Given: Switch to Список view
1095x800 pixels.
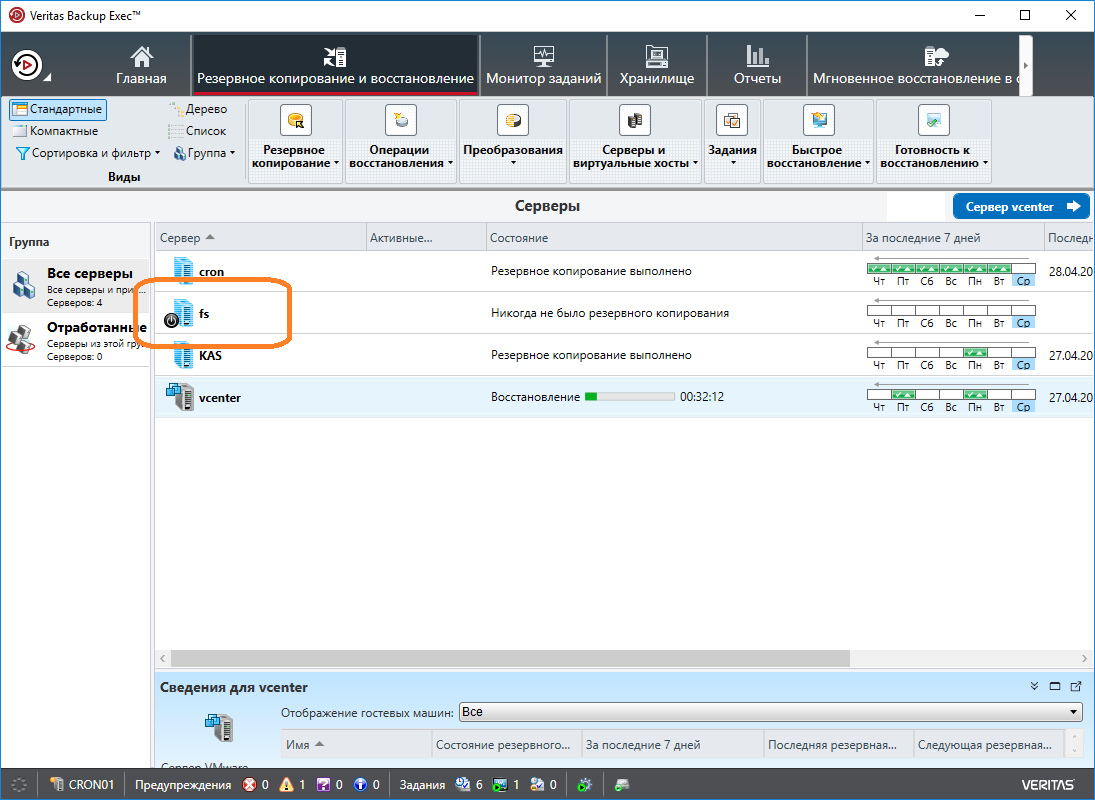Looking at the screenshot, I should pyautogui.click(x=198, y=131).
